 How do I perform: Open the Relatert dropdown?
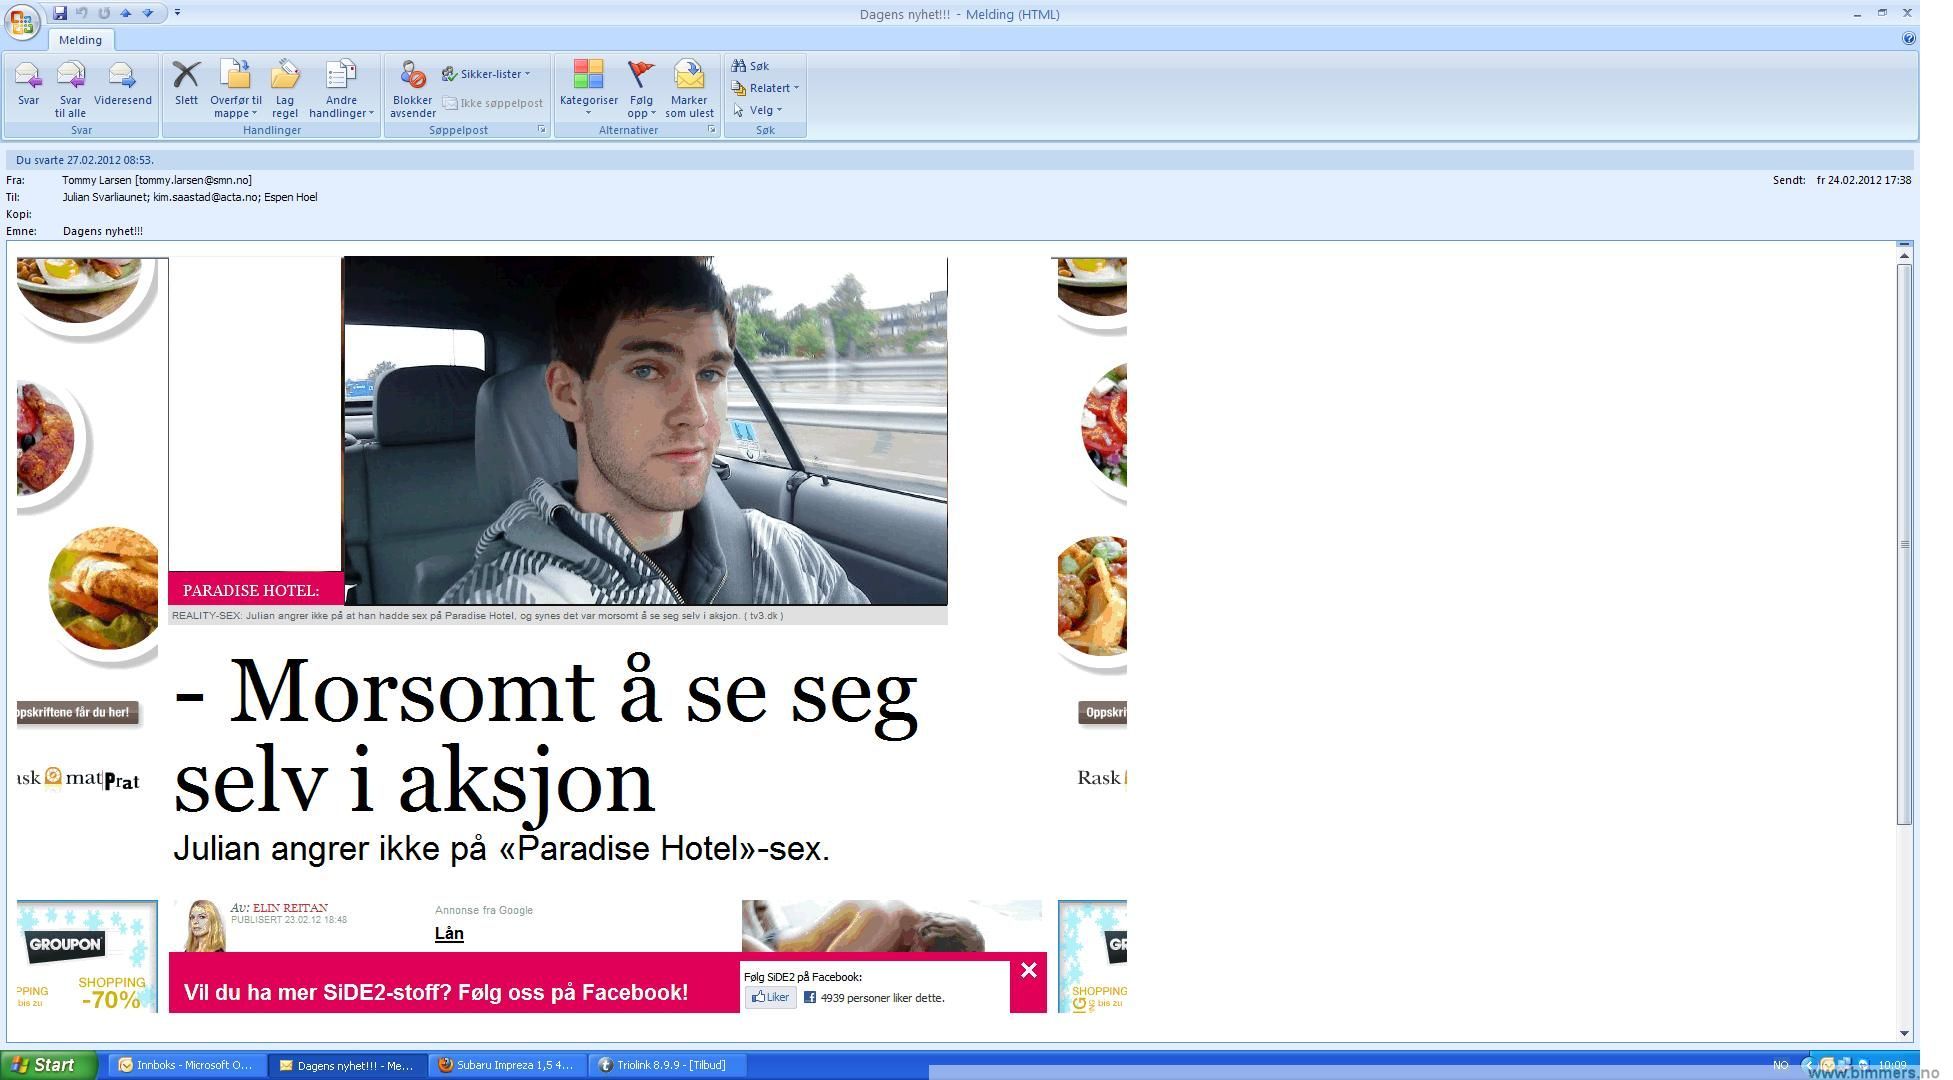point(765,88)
